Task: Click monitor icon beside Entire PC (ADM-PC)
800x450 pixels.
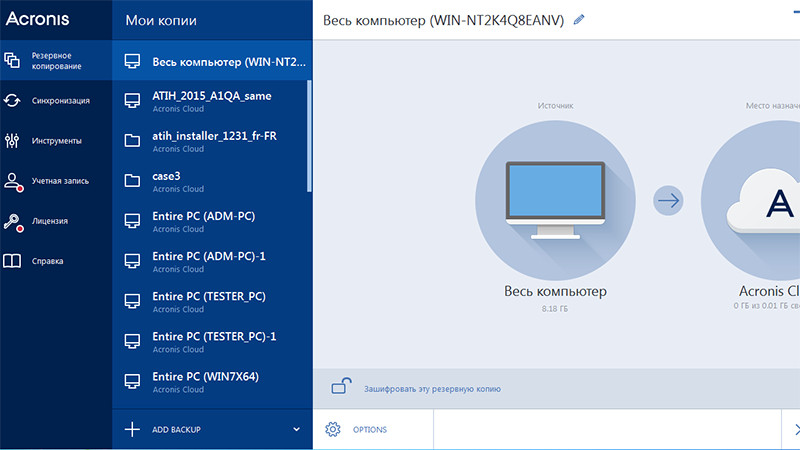Action: [132, 221]
